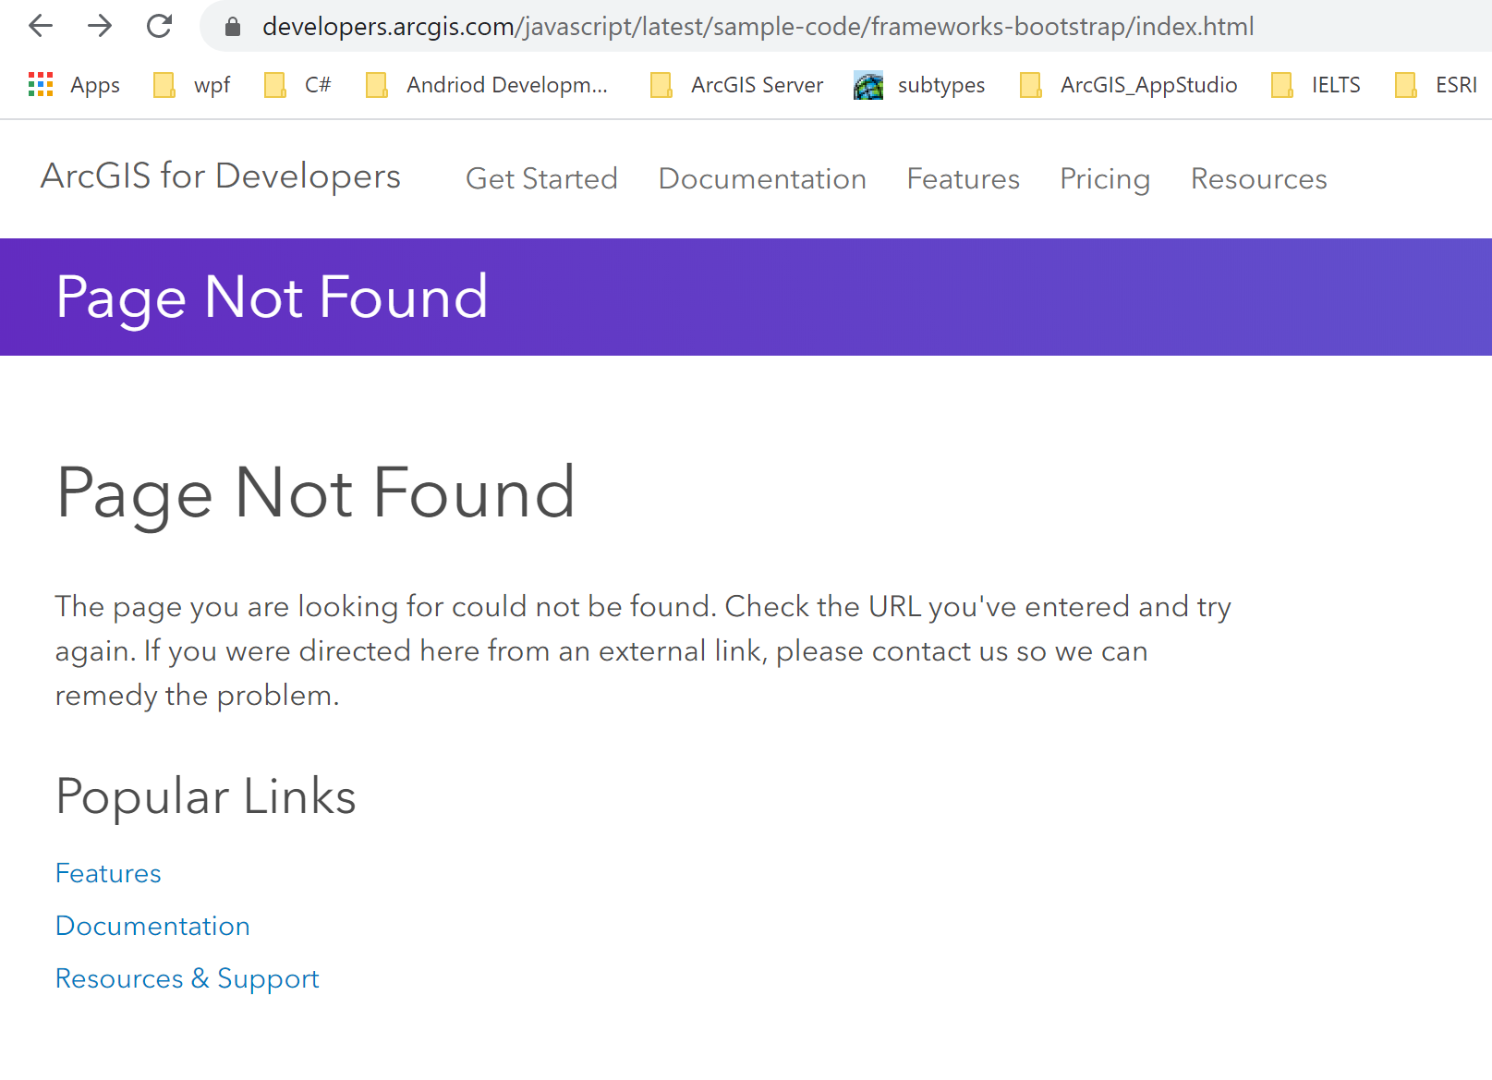Open the Andriod Development bookmark folder
The image size is (1492, 1080).
pos(488,85)
